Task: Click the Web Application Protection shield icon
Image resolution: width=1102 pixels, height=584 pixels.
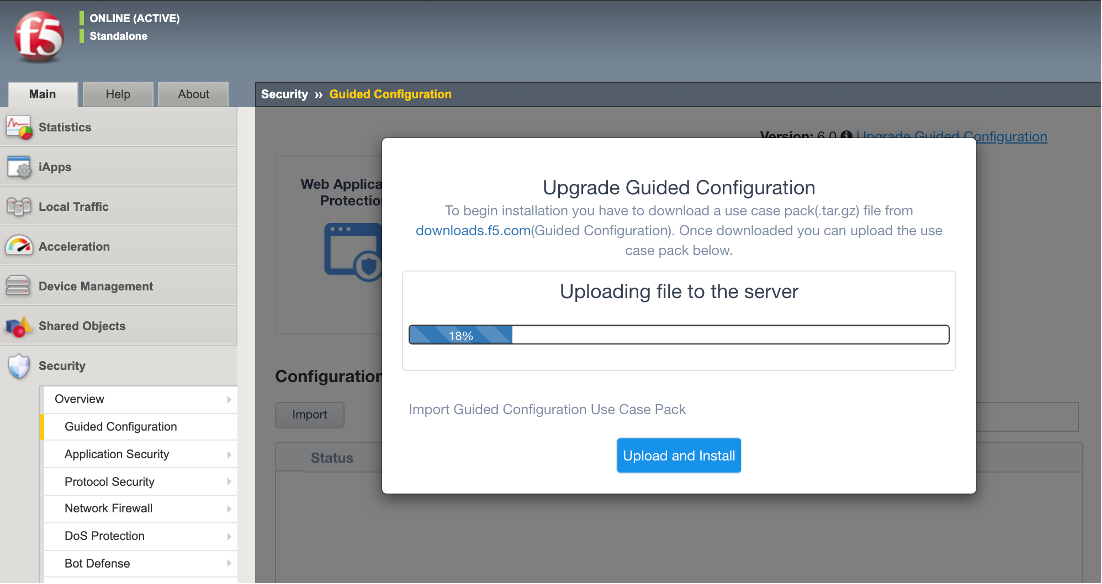Action: tap(353, 252)
